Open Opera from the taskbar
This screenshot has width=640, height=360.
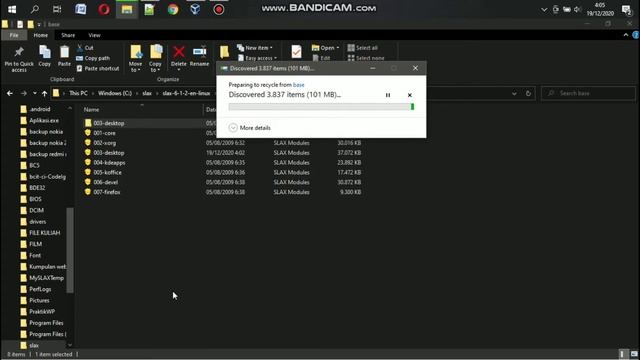104,9
